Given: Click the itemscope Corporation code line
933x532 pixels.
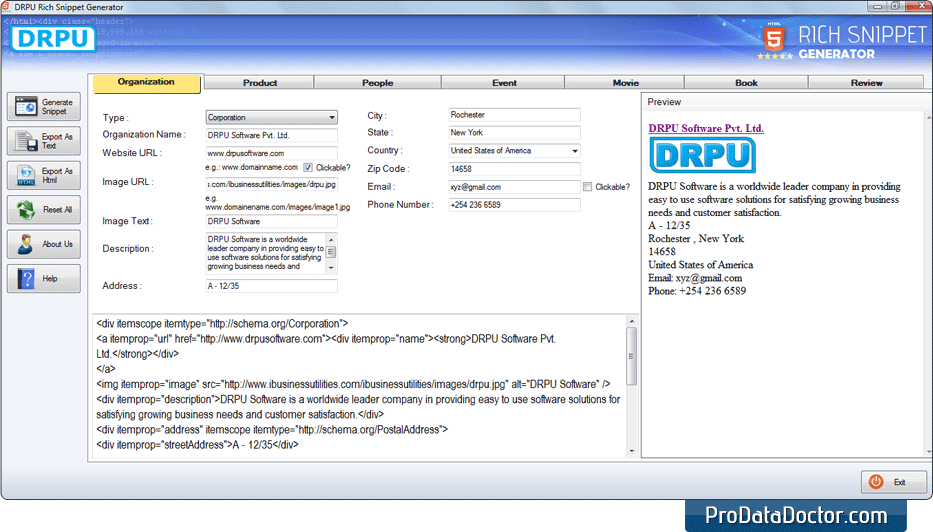Looking at the screenshot, I should 223,324.
